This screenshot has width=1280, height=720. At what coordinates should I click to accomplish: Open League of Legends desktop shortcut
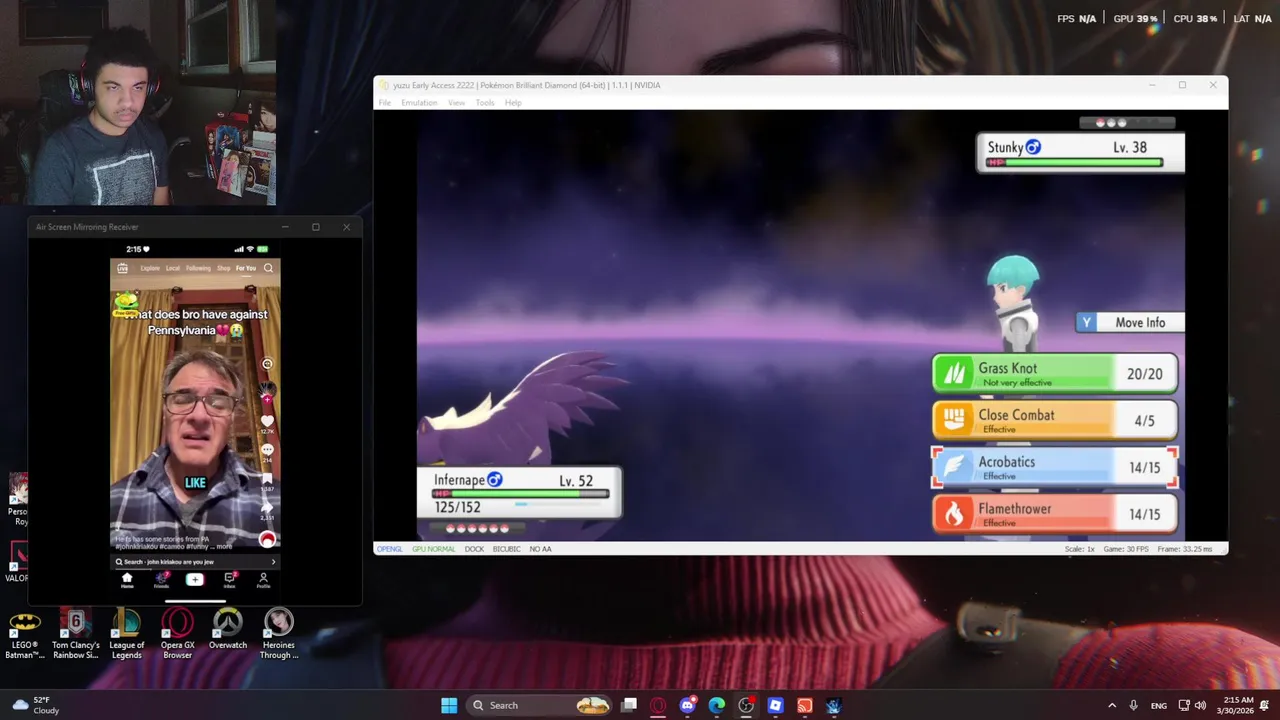tap(126, 635)
